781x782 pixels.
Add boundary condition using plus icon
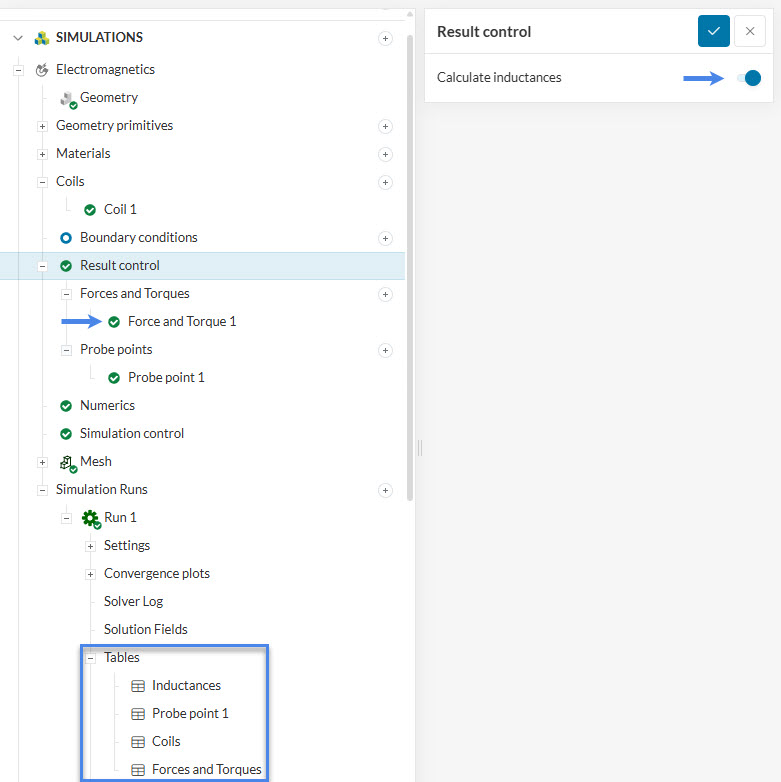(385, 238)
